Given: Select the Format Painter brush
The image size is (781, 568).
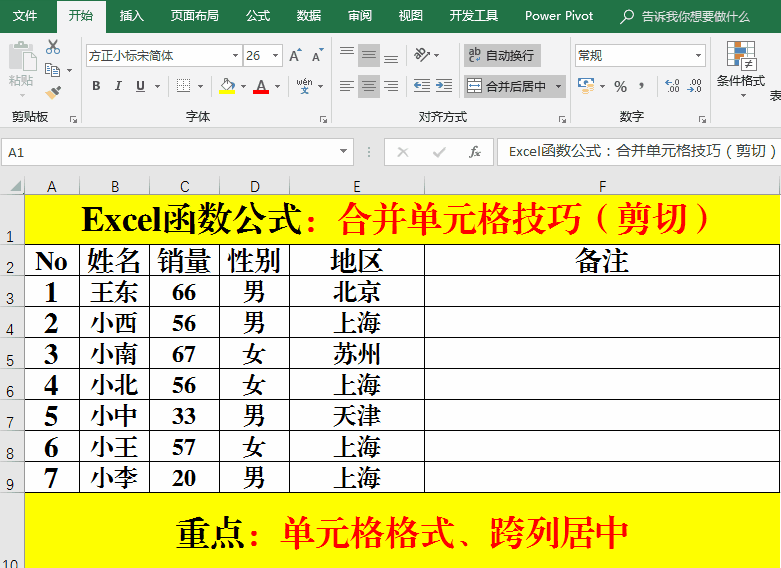Looking at the screenshot, I should [53, 92].
